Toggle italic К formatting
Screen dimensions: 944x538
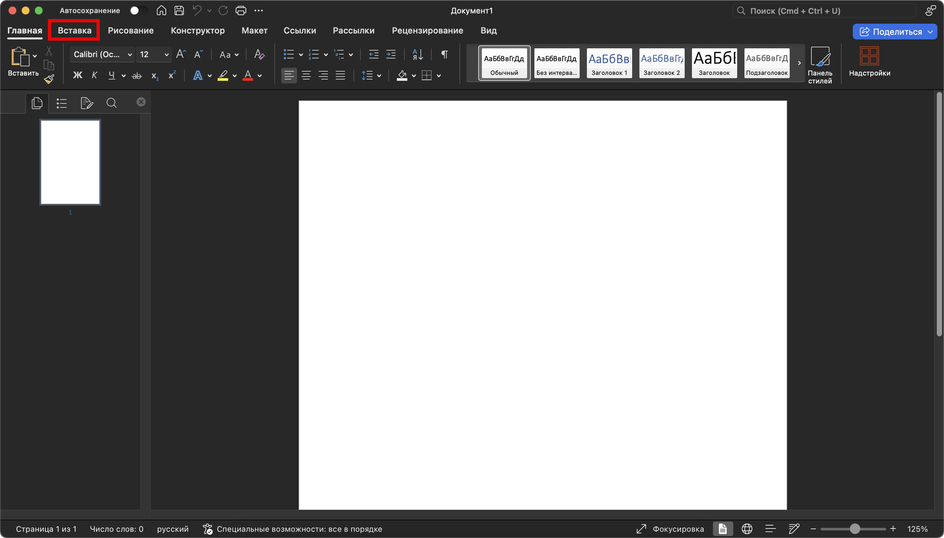(95, 75)
